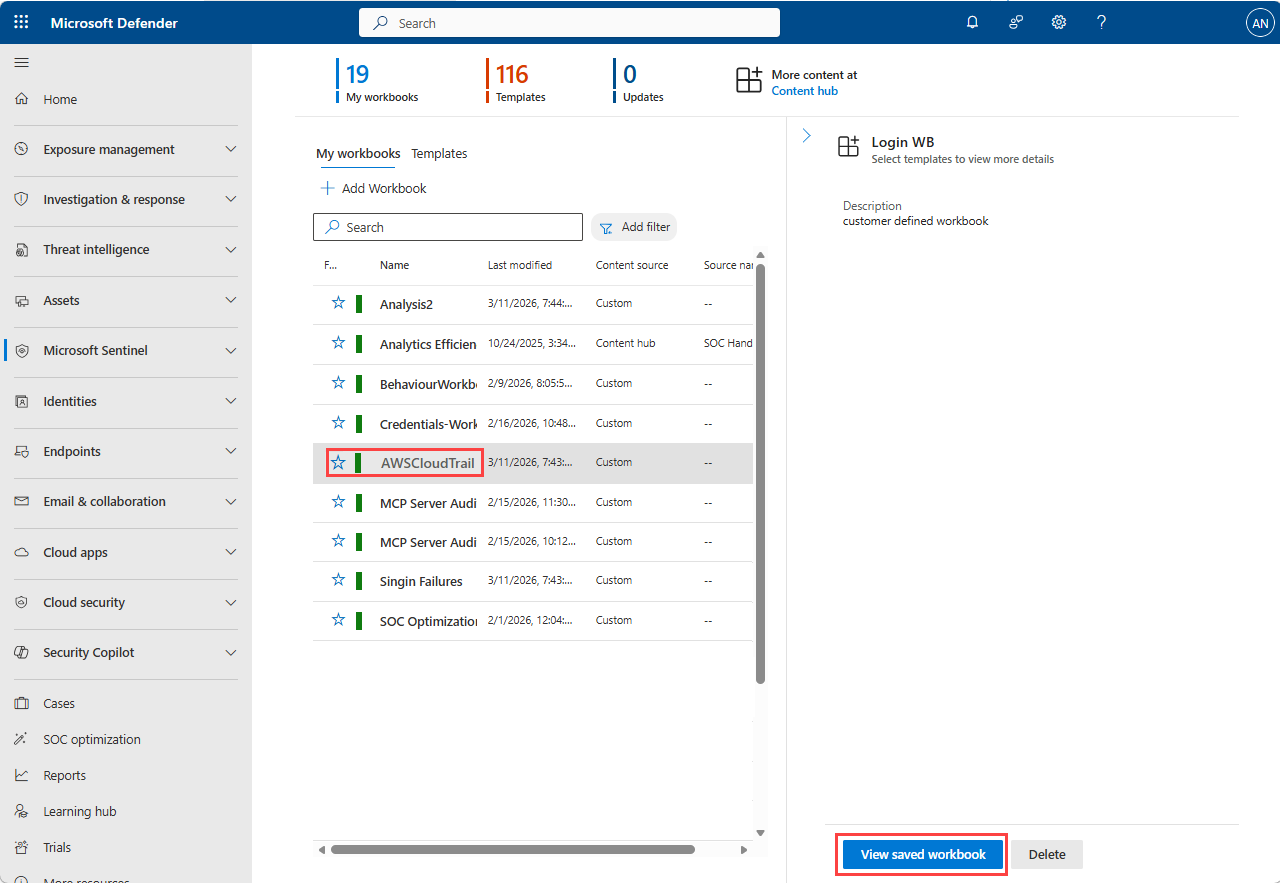
Task: Click the horizontal scroll left arrow
Action: [322, 850]
